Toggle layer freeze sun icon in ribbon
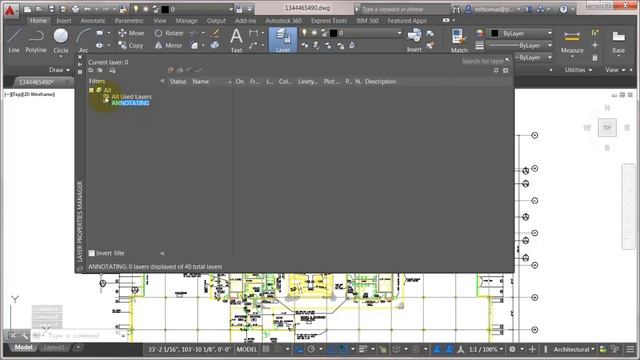The image size is (640, 360). point(314,33)
